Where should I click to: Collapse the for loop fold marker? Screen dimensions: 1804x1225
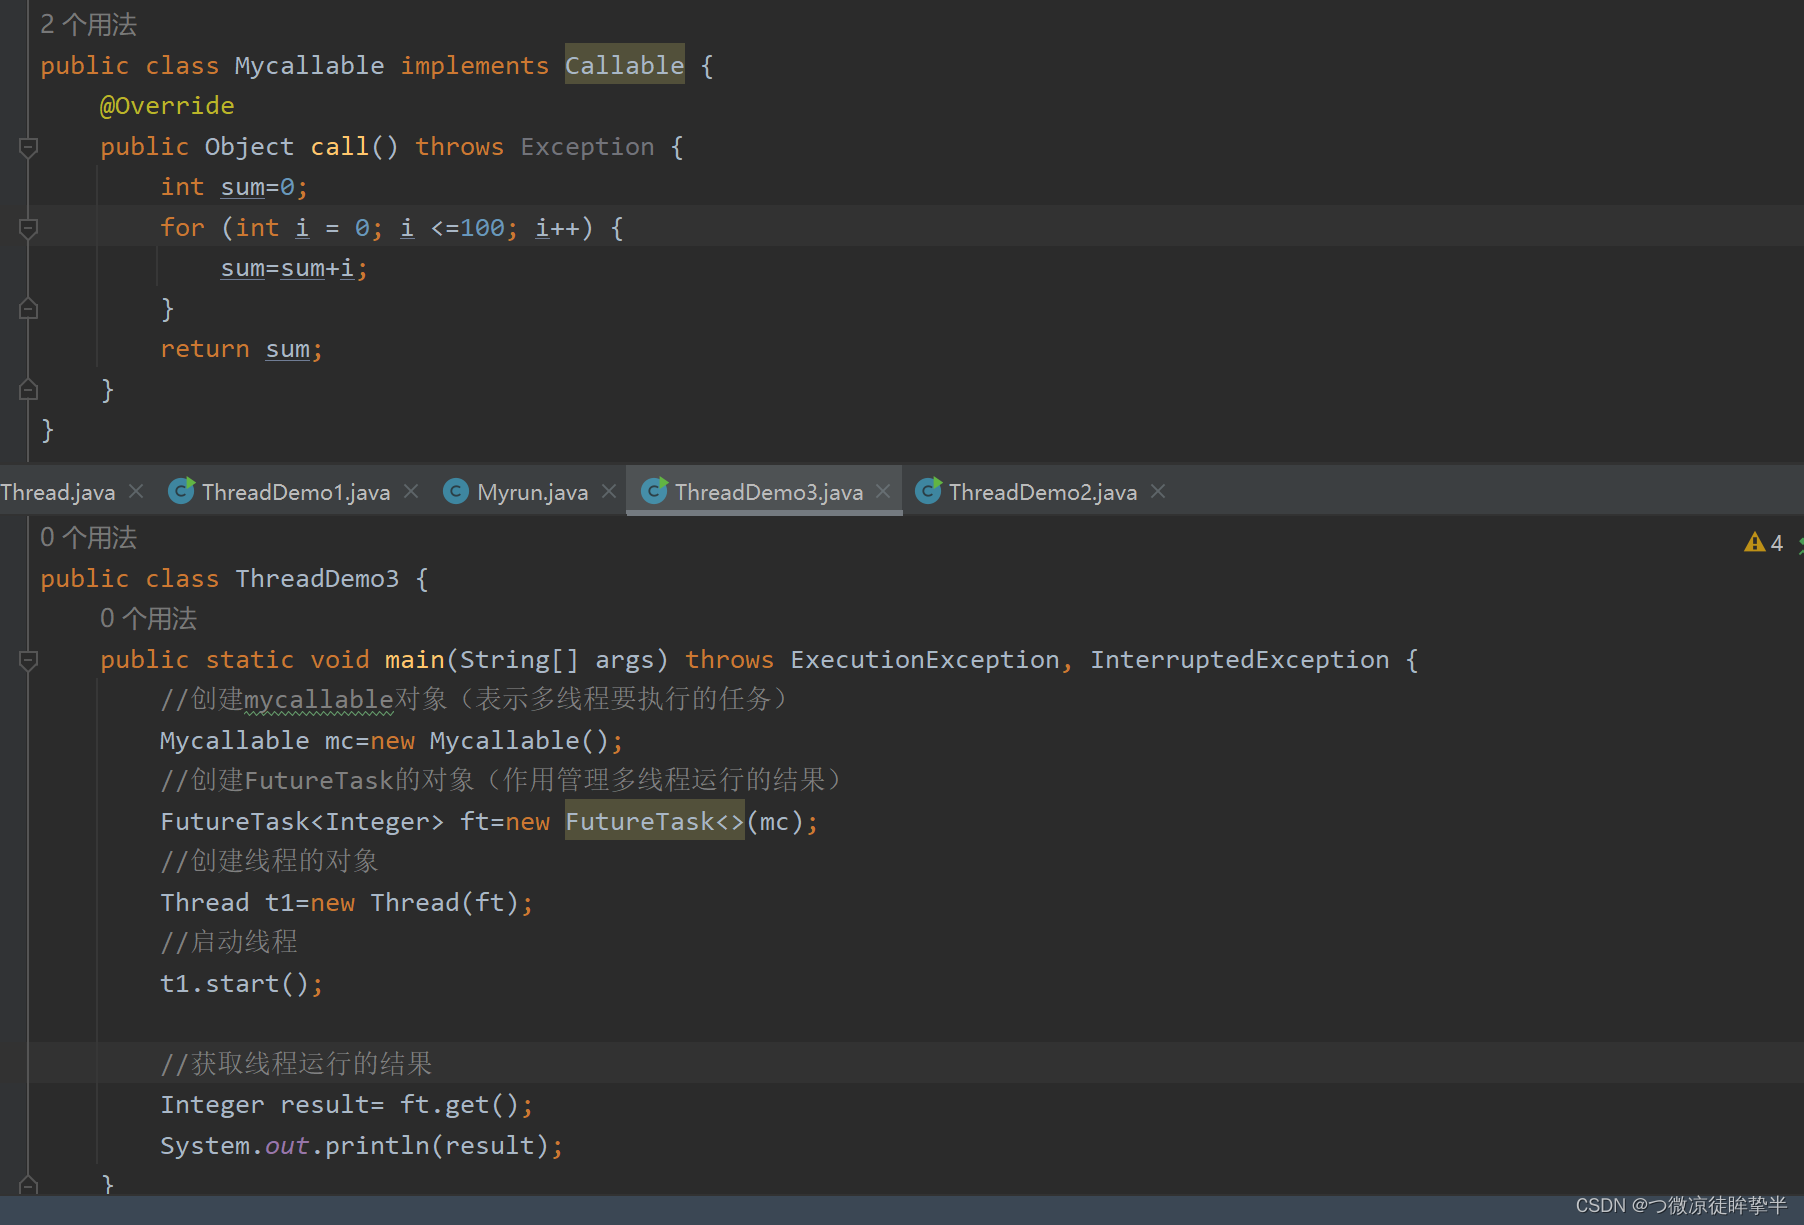point(28,228)
